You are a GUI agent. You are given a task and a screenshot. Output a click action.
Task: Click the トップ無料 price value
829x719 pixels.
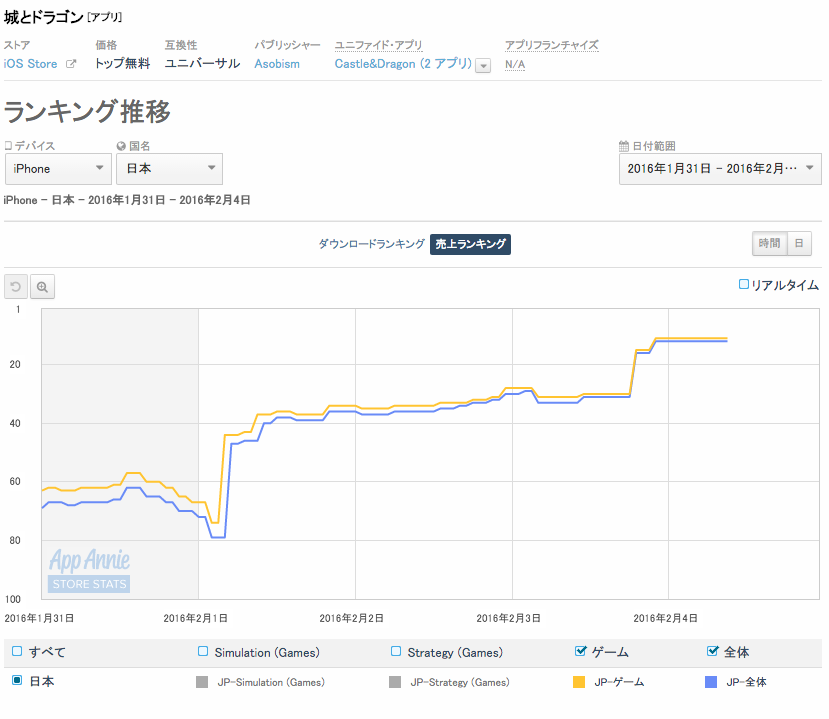(x=123, y=63)
